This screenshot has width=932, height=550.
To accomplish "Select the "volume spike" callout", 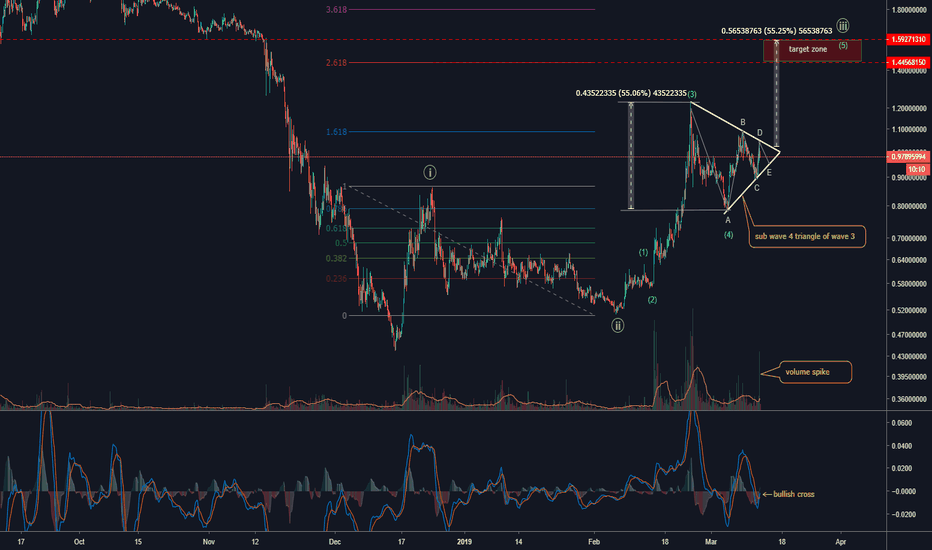I will coord(814,372).
